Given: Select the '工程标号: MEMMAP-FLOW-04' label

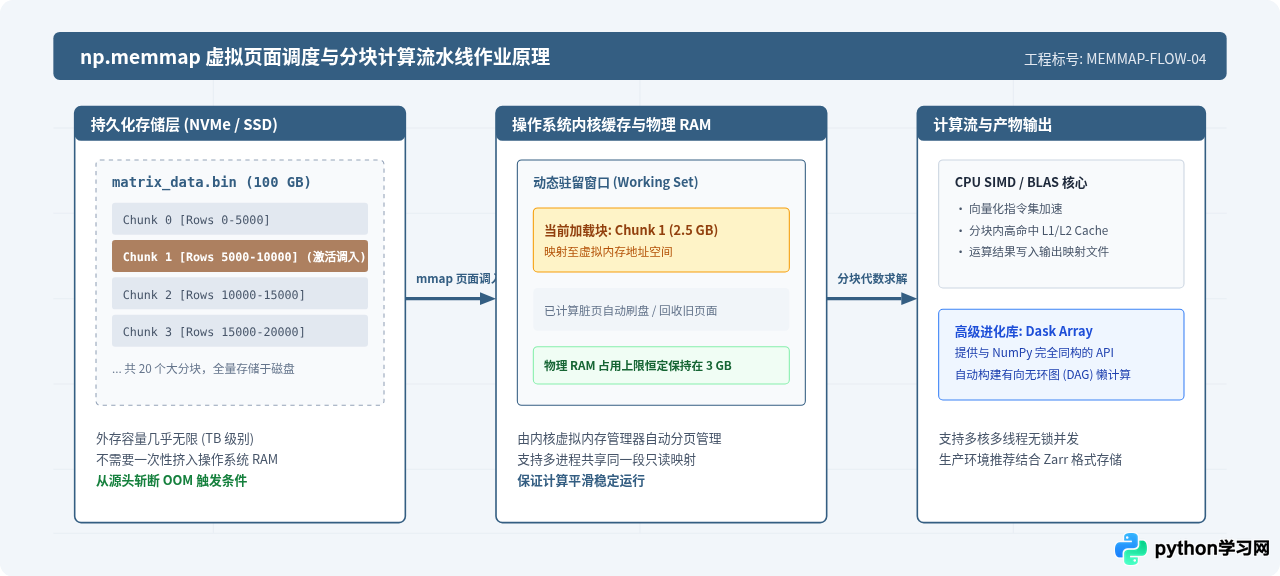Looking at the screenshot, I should 1115,59.
